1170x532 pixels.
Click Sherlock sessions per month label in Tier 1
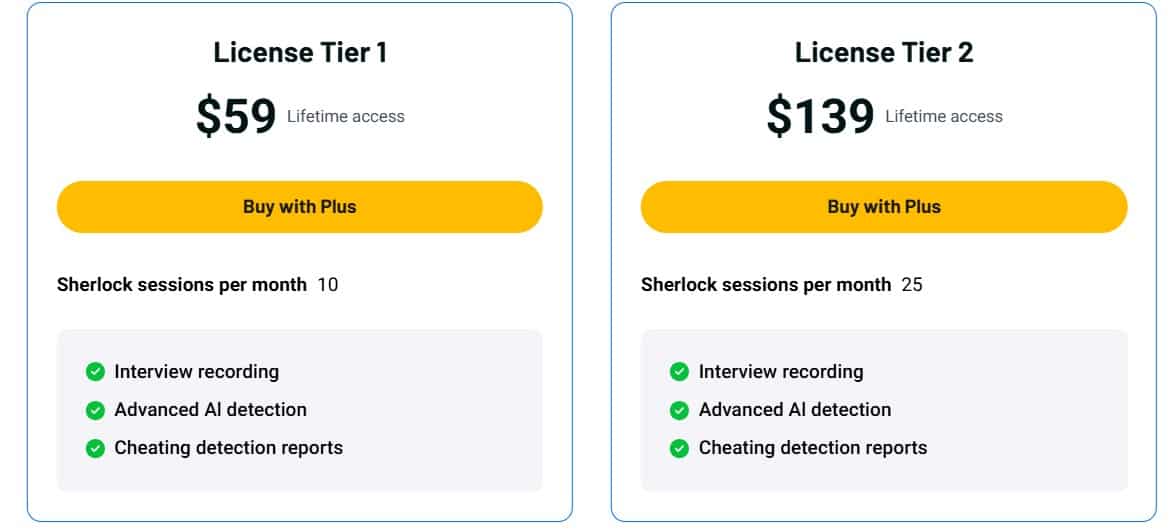[x=182, y=285]
